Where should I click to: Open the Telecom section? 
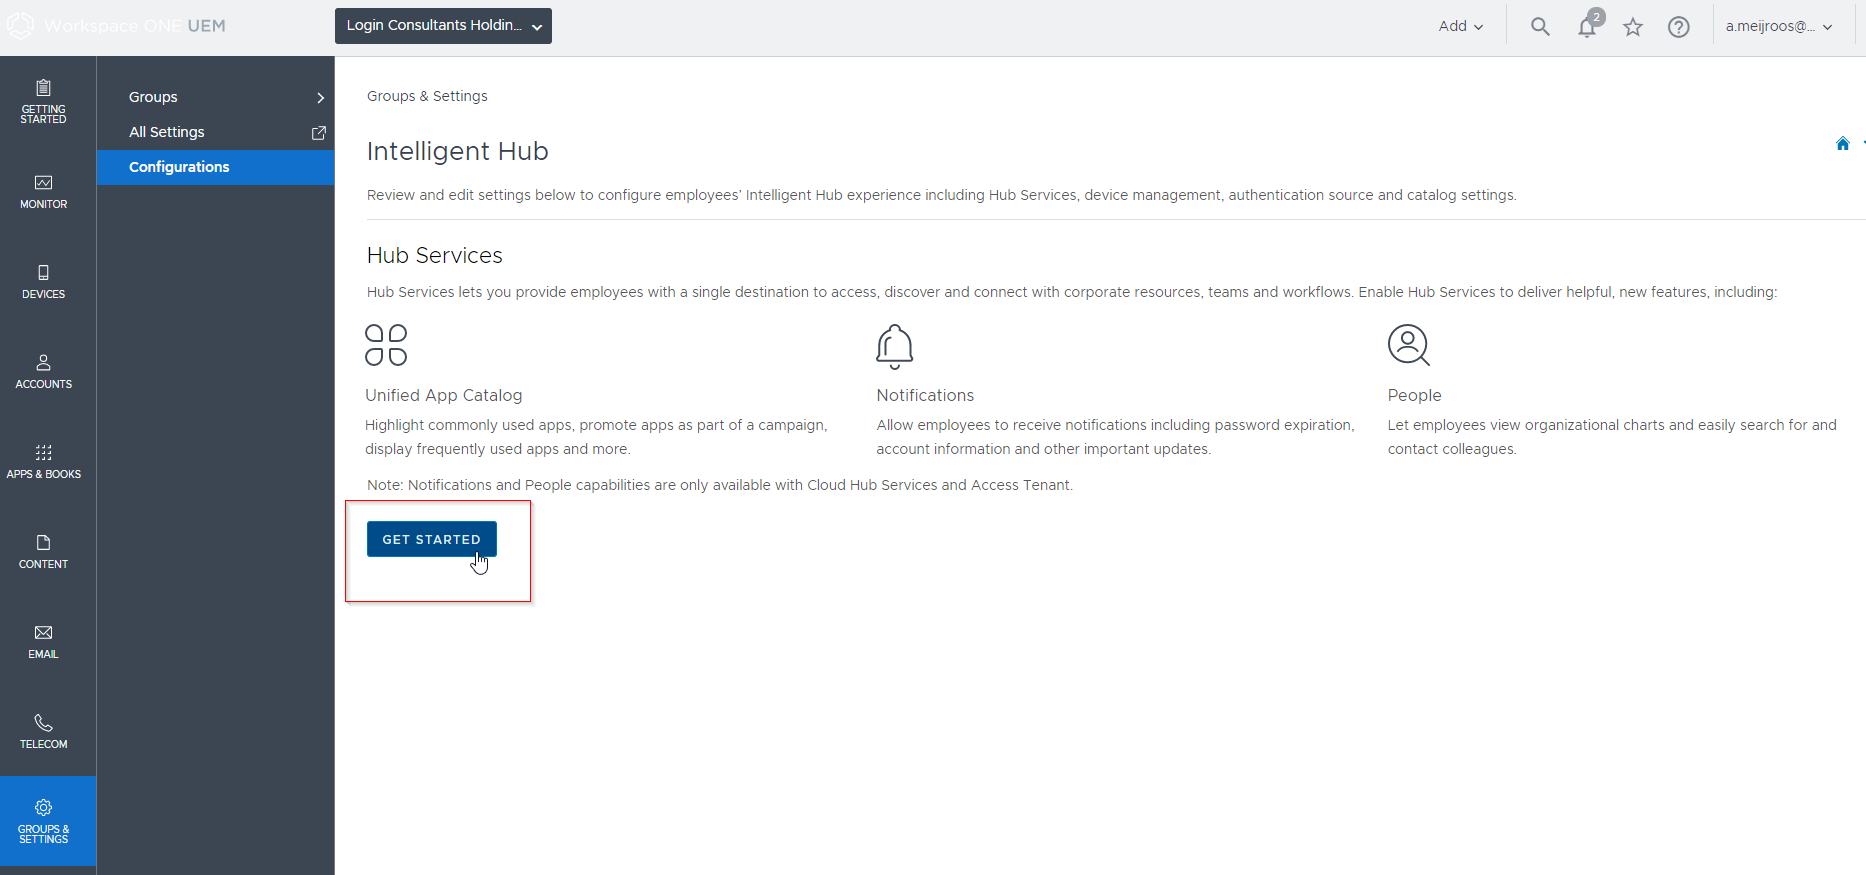(43, 731)
